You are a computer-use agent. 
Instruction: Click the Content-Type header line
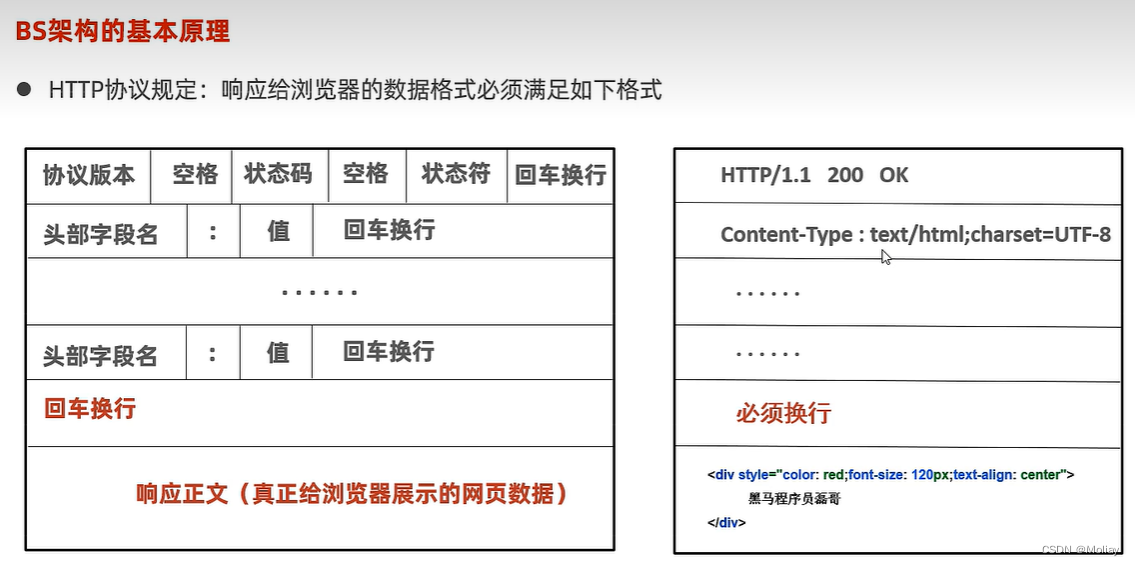pyautogui.click(x=916, y=235)
